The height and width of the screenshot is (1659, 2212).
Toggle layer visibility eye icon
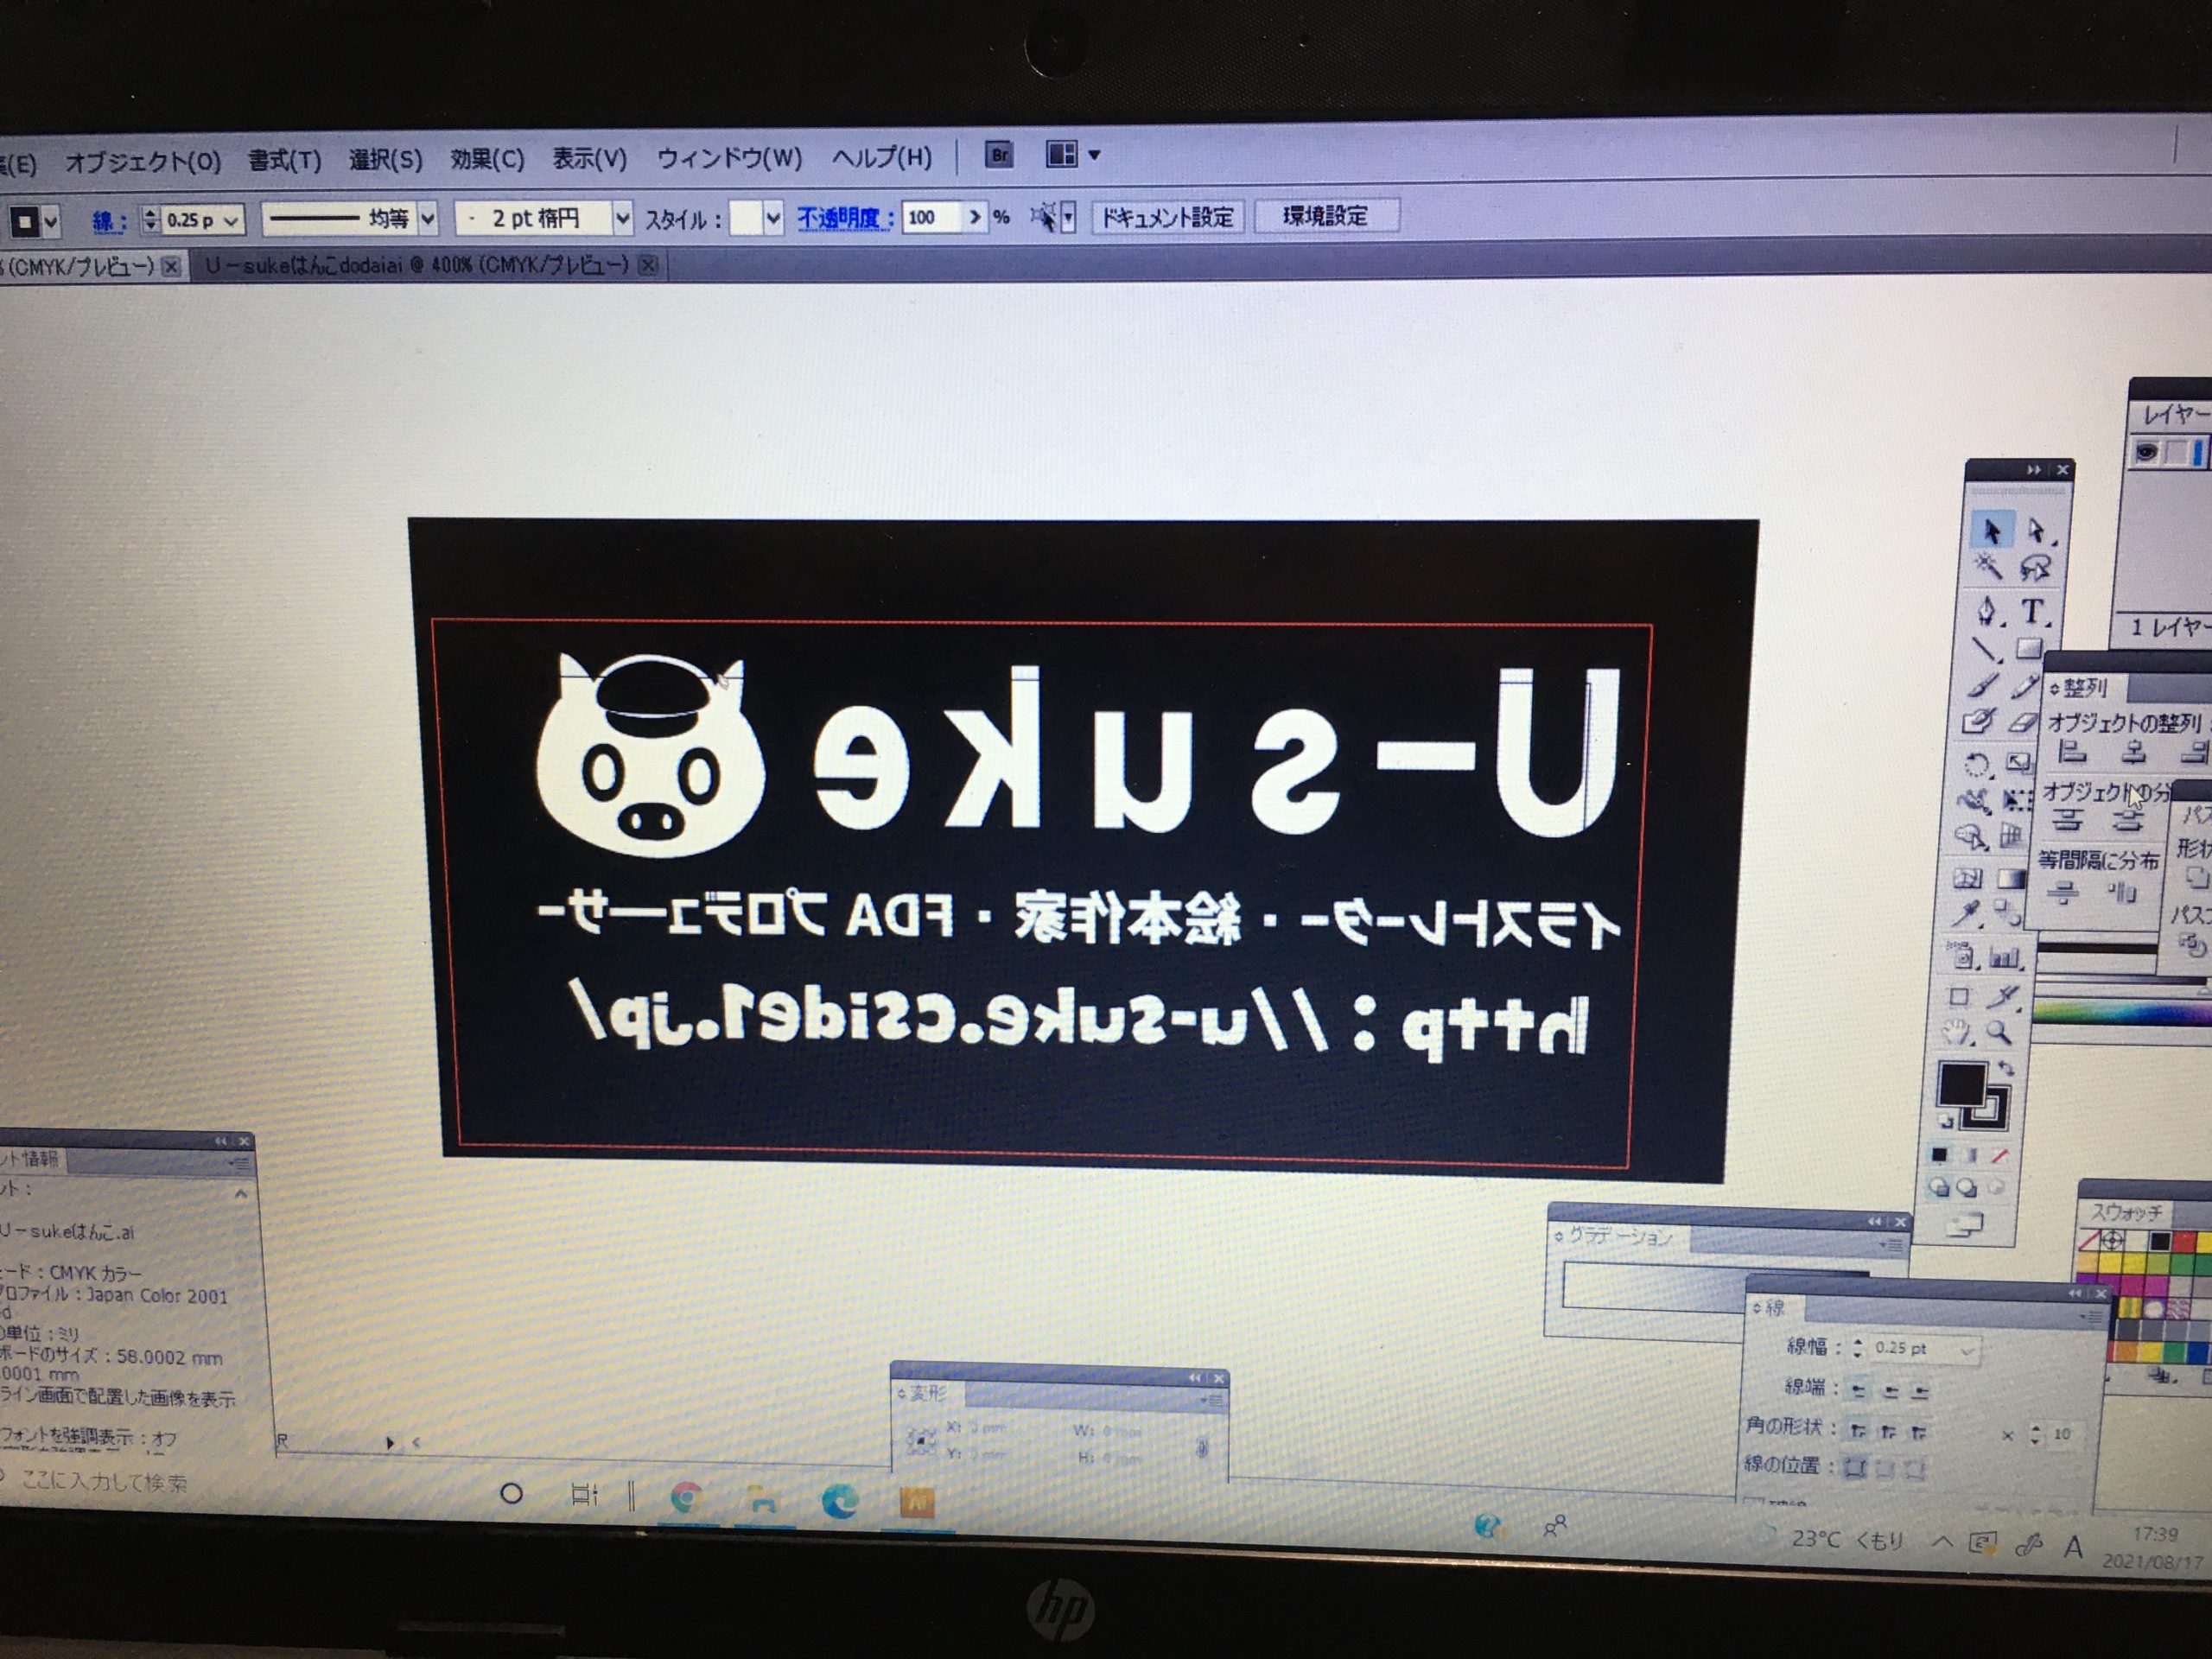(2146, 452)
